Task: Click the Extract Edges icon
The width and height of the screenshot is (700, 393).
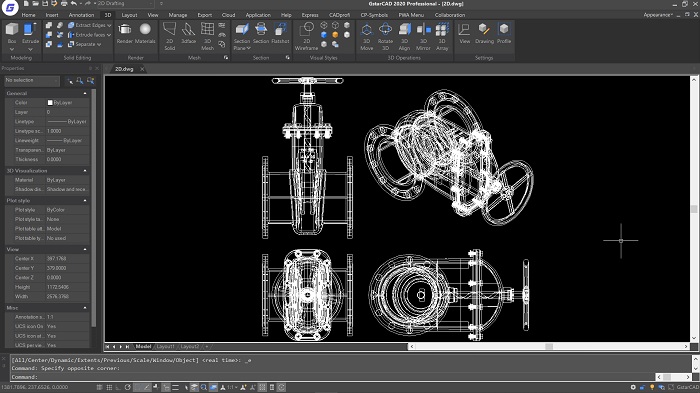Action: tap(71, 25)
